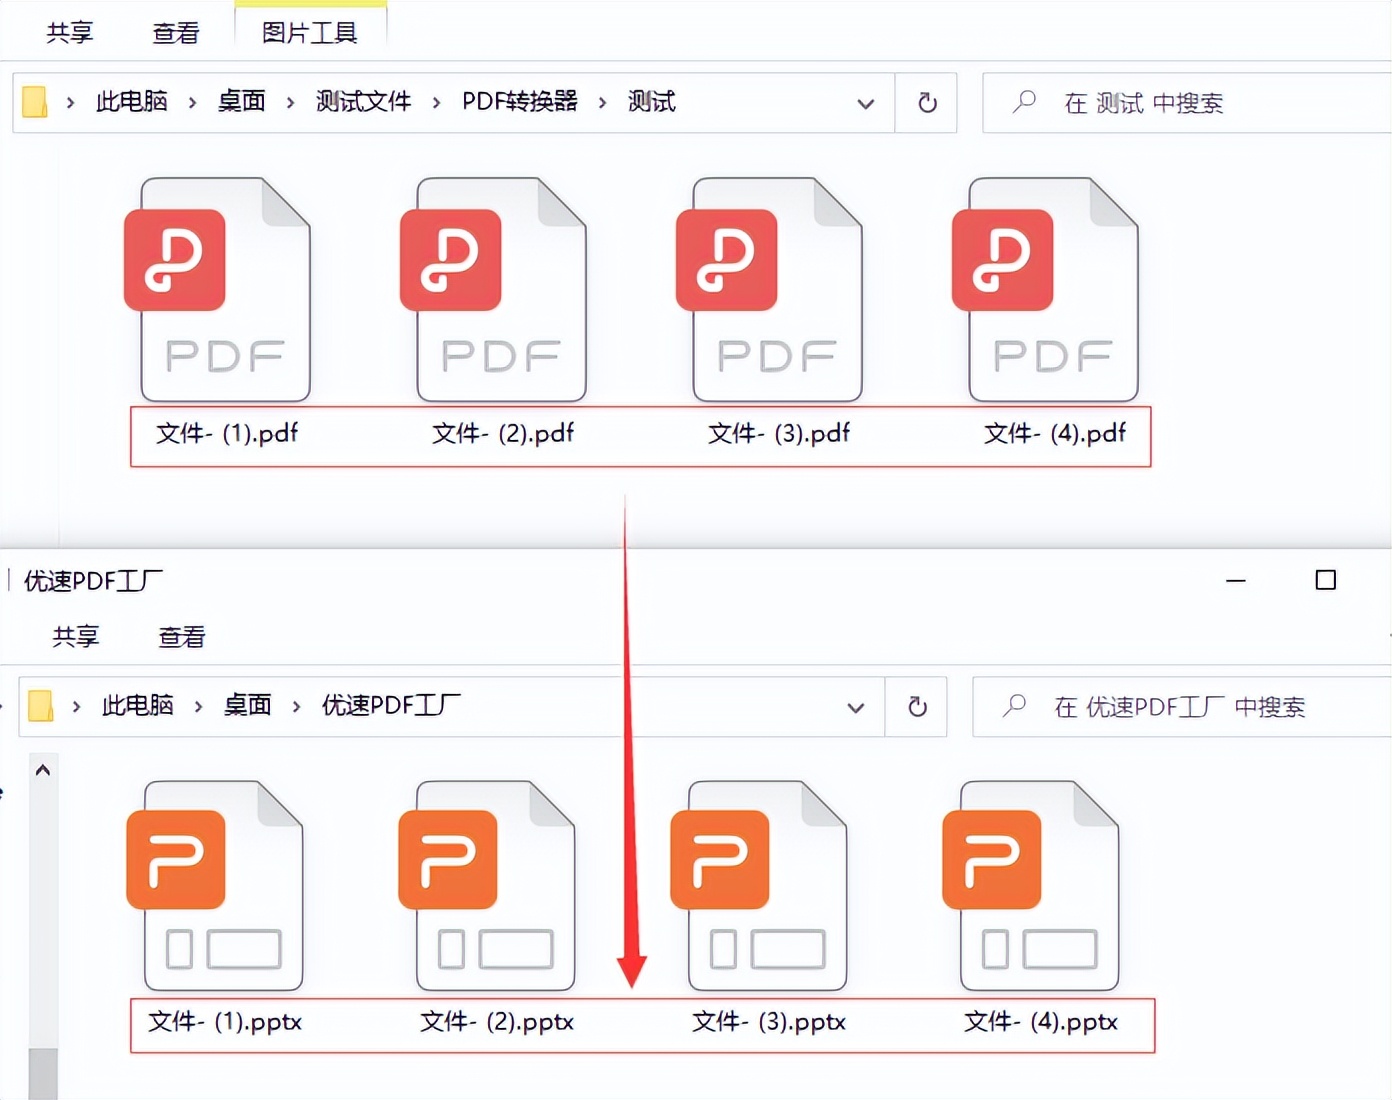Navigate to PDF转换器 in the breadcrumb
Screen dimensions: 1392x1100
pyautogui.click(x=520, y=101)
